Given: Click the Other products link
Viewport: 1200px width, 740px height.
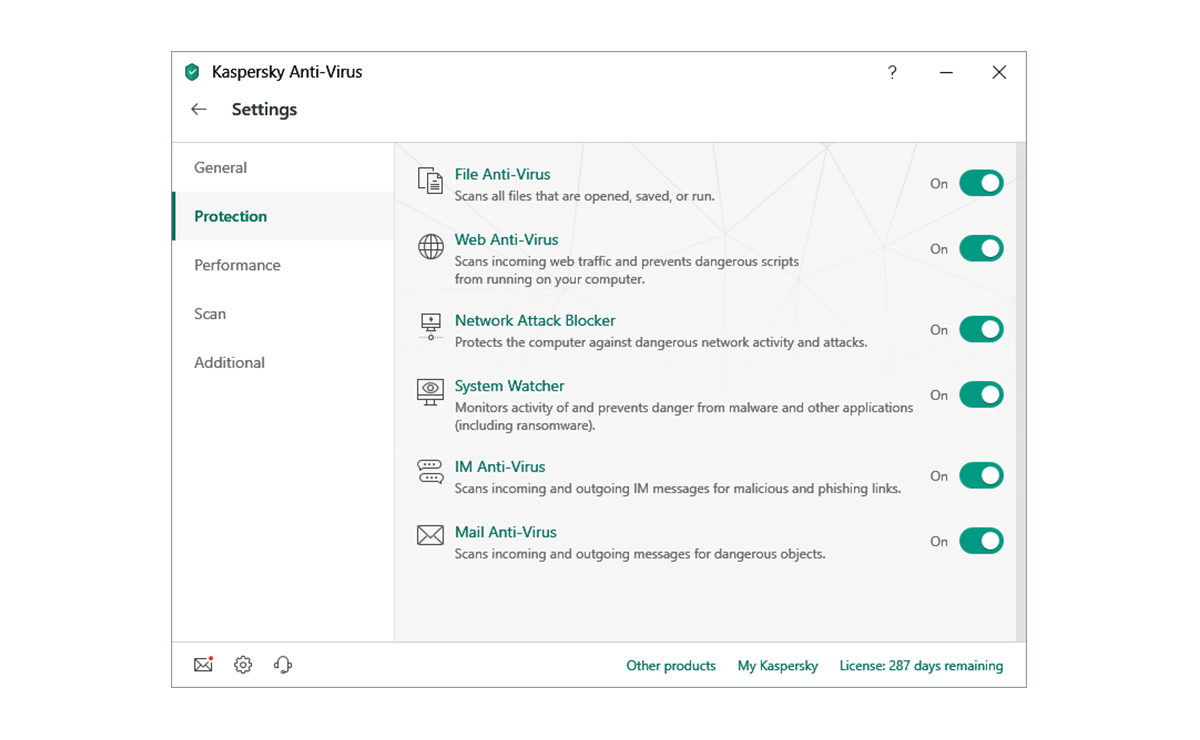Looking at the screenshot, I should [x=671, y=666].
